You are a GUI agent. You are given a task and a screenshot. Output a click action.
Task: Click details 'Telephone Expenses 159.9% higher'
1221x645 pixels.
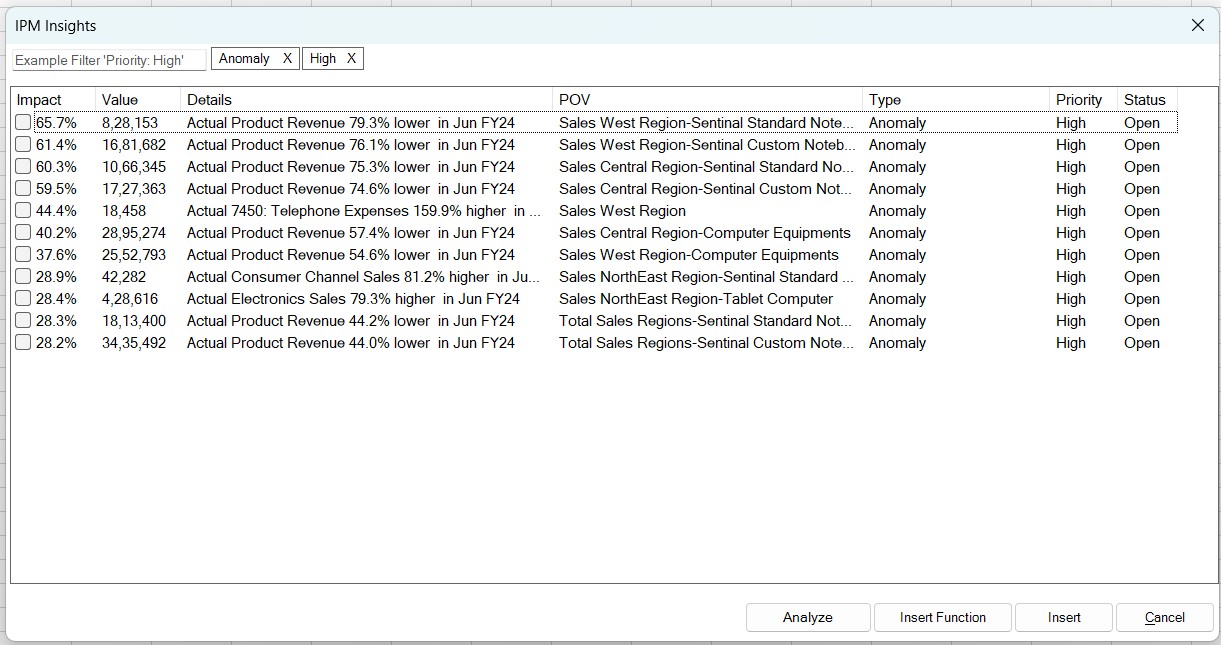pyautogui.click(x=364, y=211)
